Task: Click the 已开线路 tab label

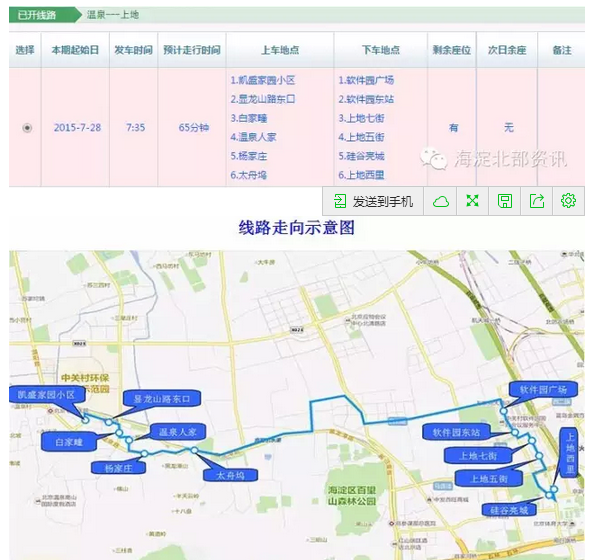Action: 37,15
